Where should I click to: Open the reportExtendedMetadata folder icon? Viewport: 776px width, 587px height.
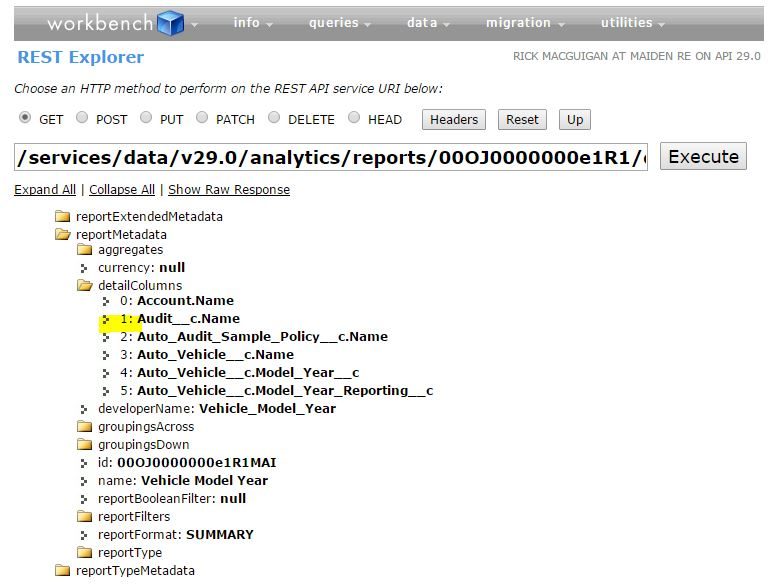tap(62, 216)
